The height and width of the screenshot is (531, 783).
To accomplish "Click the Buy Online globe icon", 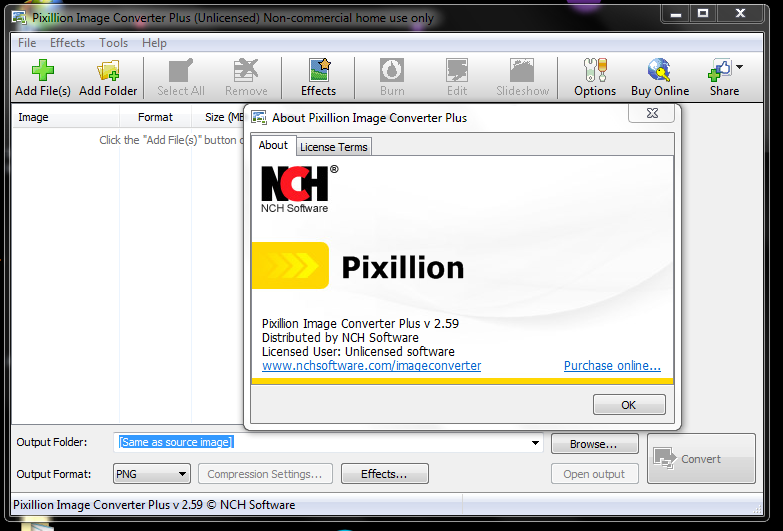I will 660,70.
